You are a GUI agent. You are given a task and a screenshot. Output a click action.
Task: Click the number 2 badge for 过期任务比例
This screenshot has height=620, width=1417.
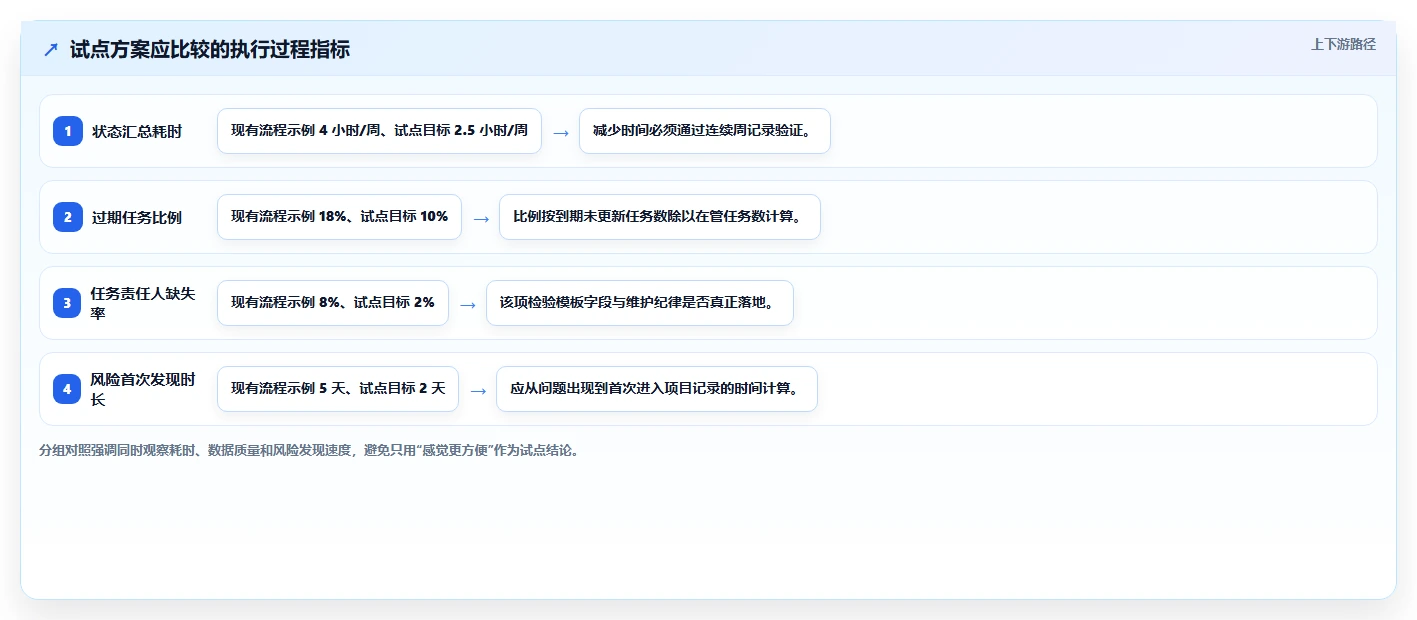pyautogui.click(x=68, y=217)
